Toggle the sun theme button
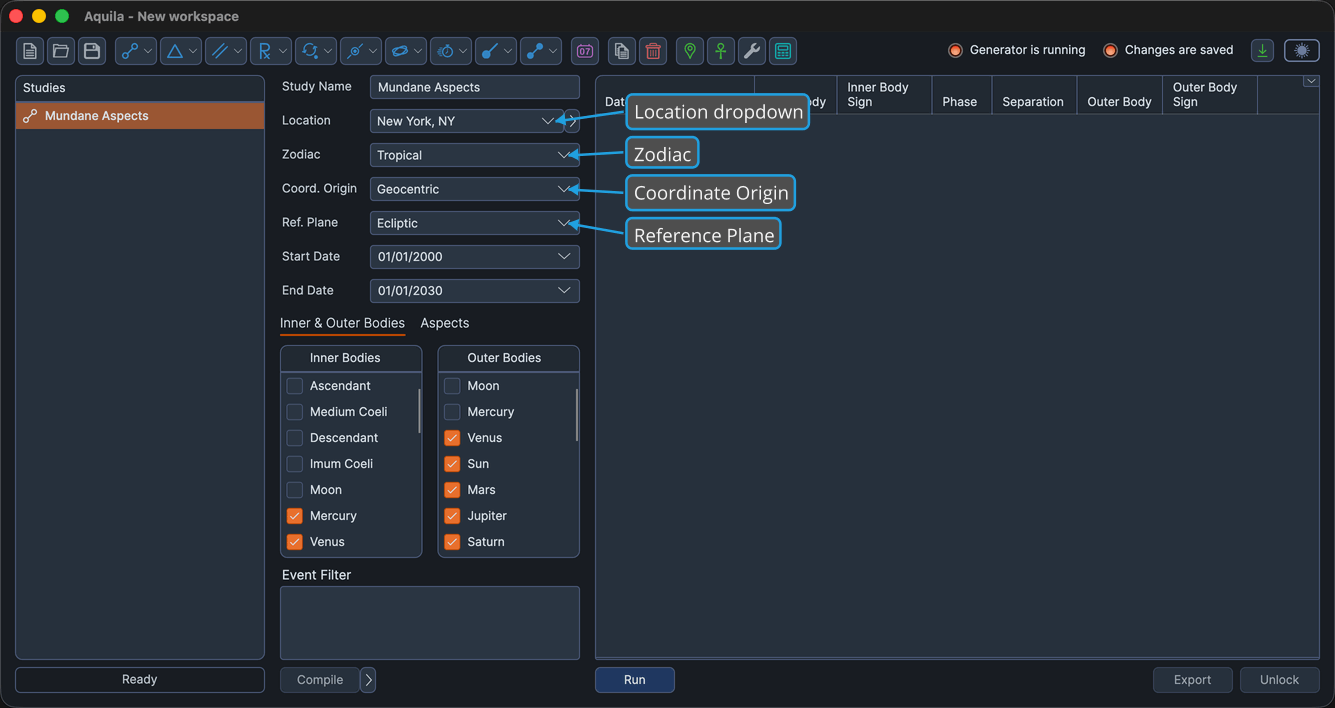1335x708 pixels. point(1302,51)
